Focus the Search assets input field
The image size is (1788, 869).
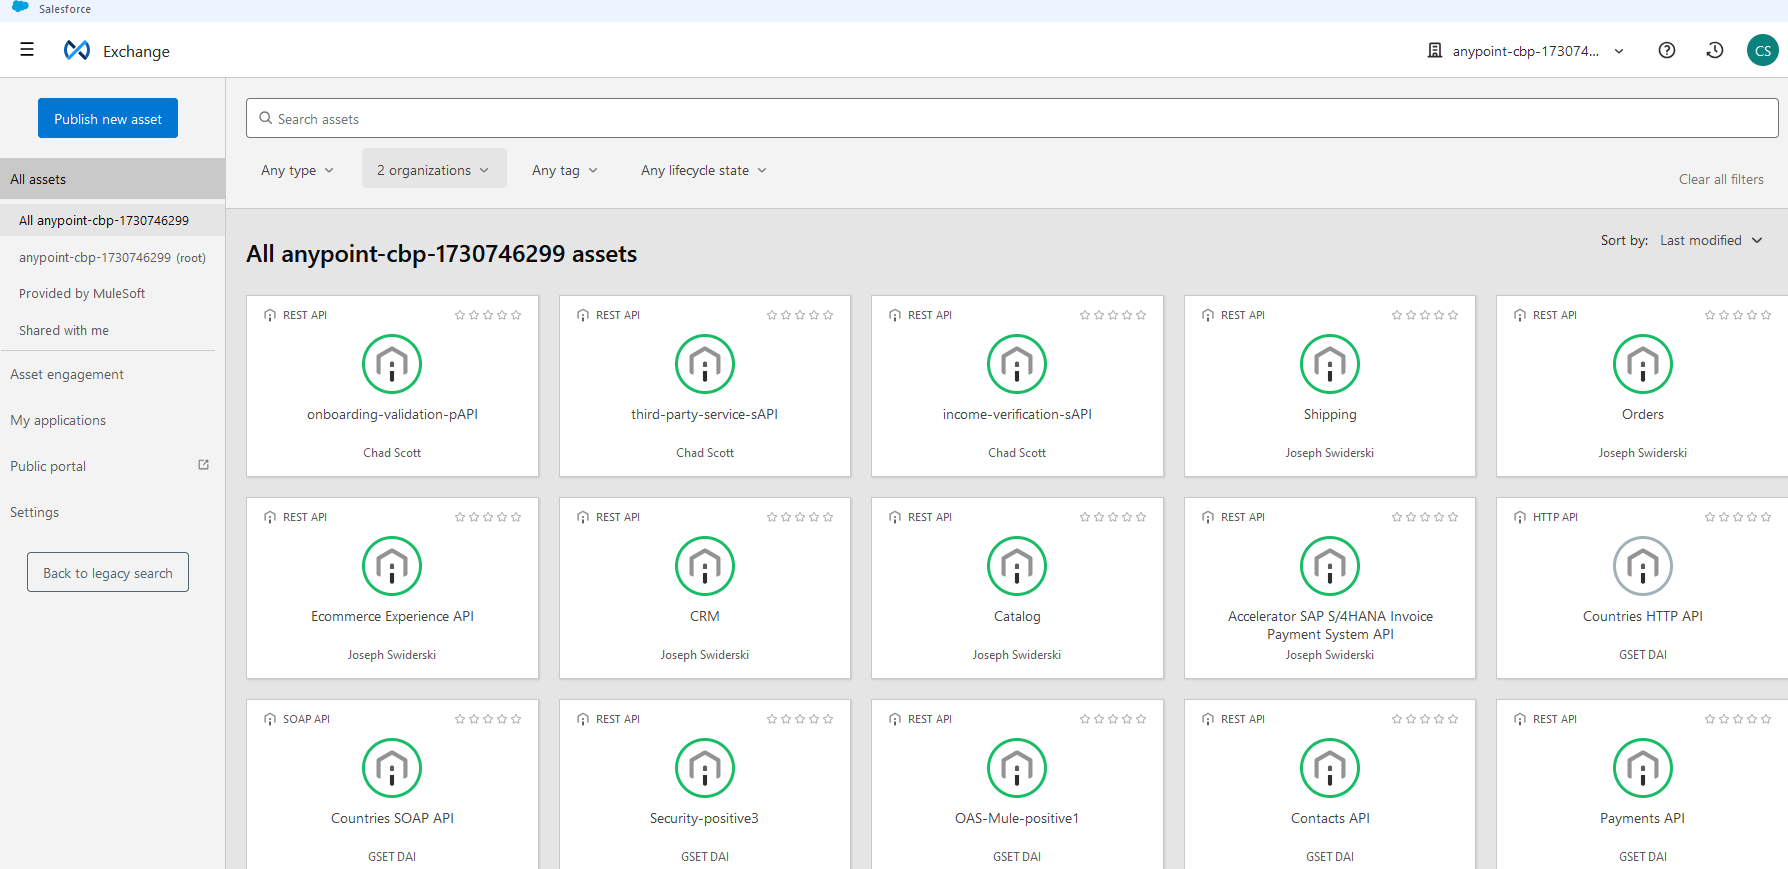click(x=1012, y=119)
